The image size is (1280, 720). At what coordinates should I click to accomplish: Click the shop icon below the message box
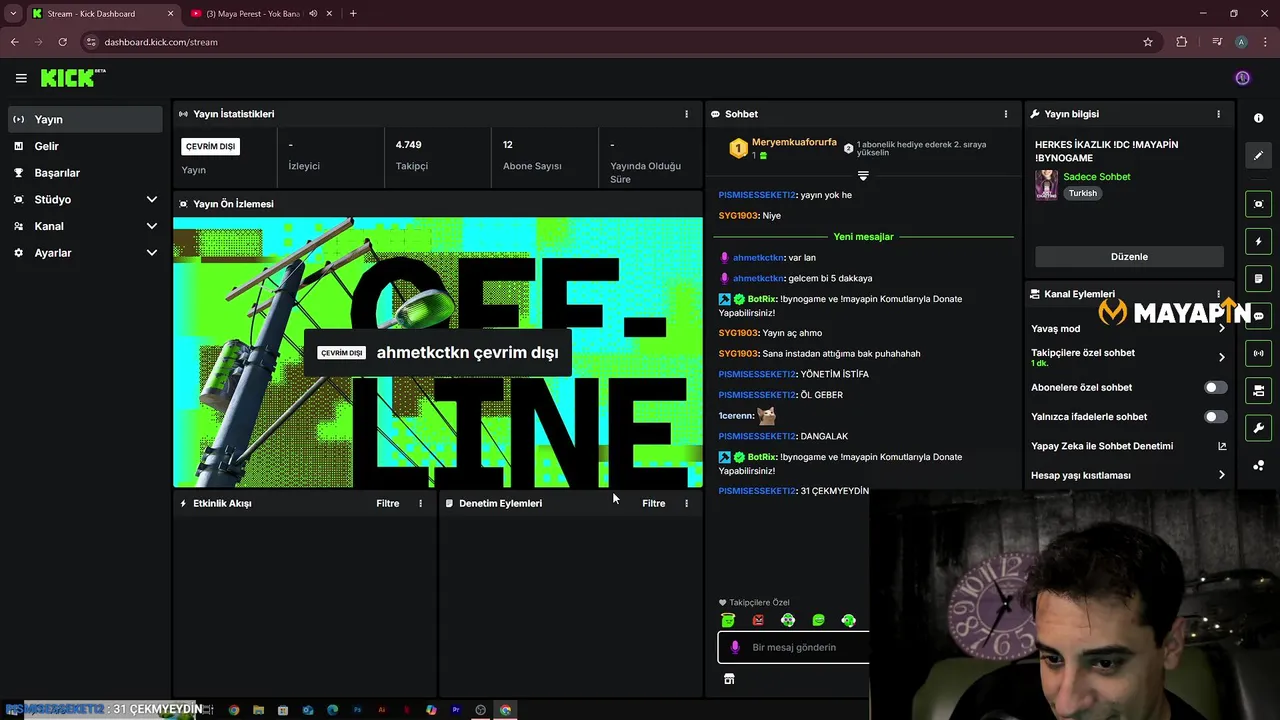coord(729,679)
